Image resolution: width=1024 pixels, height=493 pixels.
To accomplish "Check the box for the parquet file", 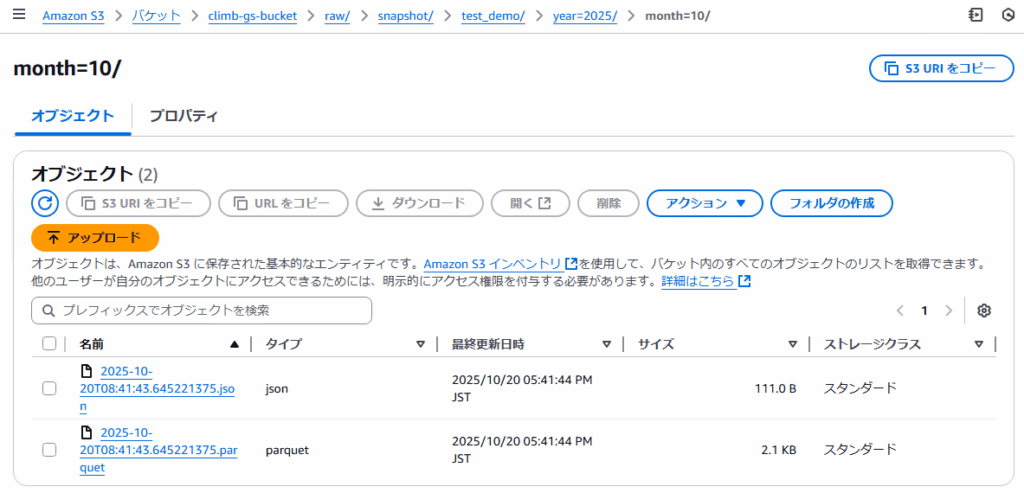I will tap(49, 450).
